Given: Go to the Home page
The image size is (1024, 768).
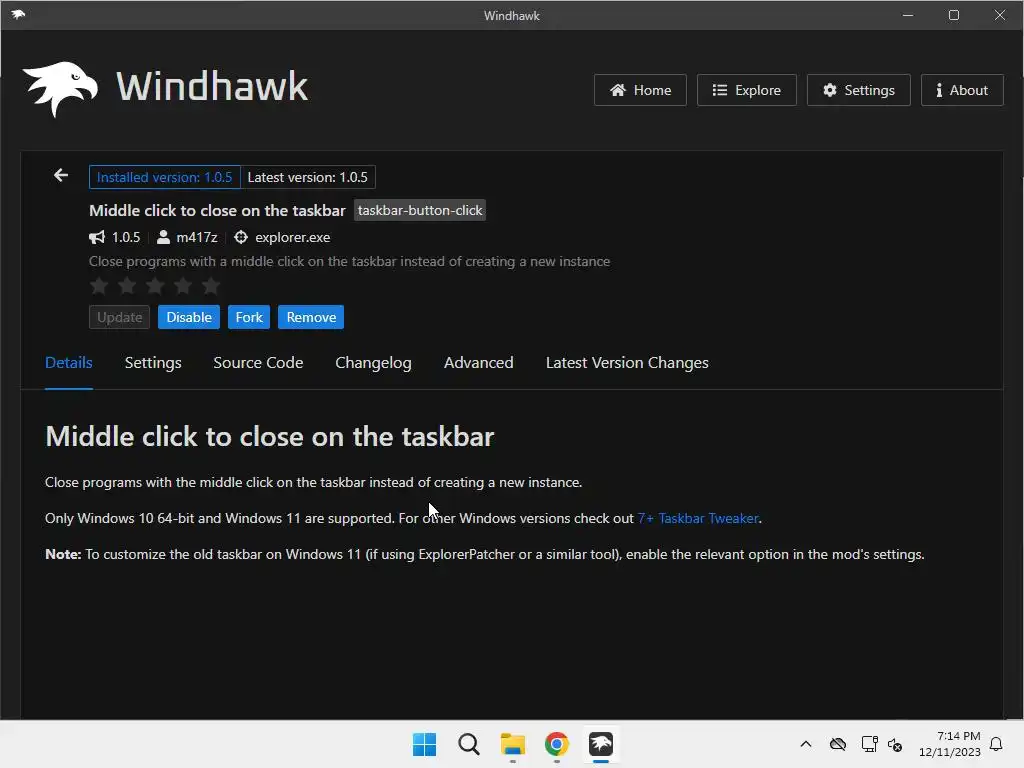Looking at the screenshot, I should (640, 90).
